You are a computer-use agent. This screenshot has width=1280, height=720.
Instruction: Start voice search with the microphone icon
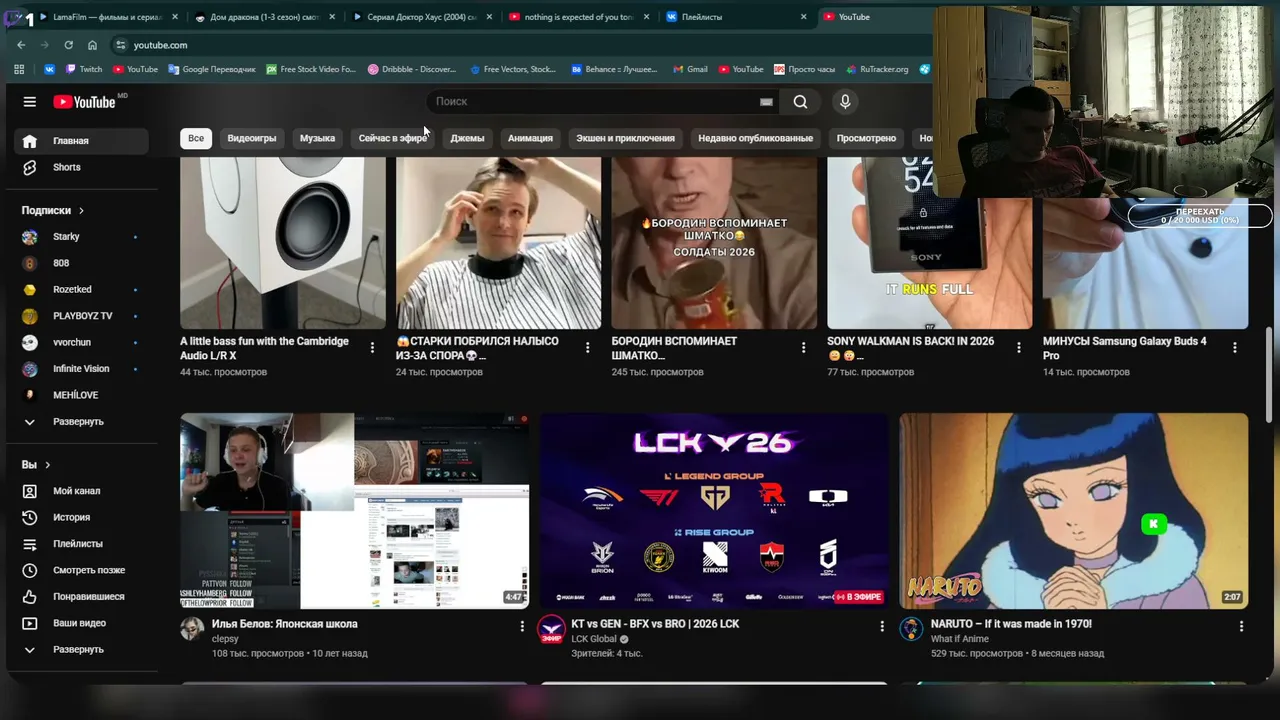pos(845,101)
